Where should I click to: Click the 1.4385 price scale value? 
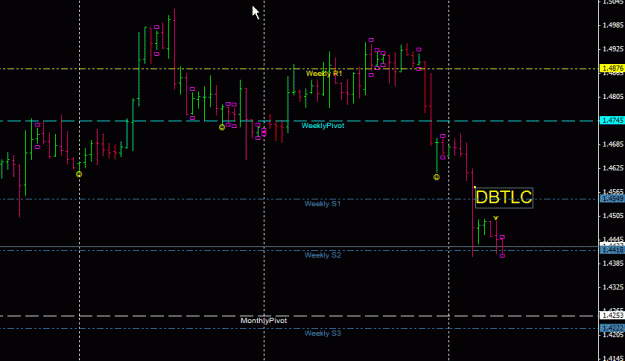tap(613, 263)
